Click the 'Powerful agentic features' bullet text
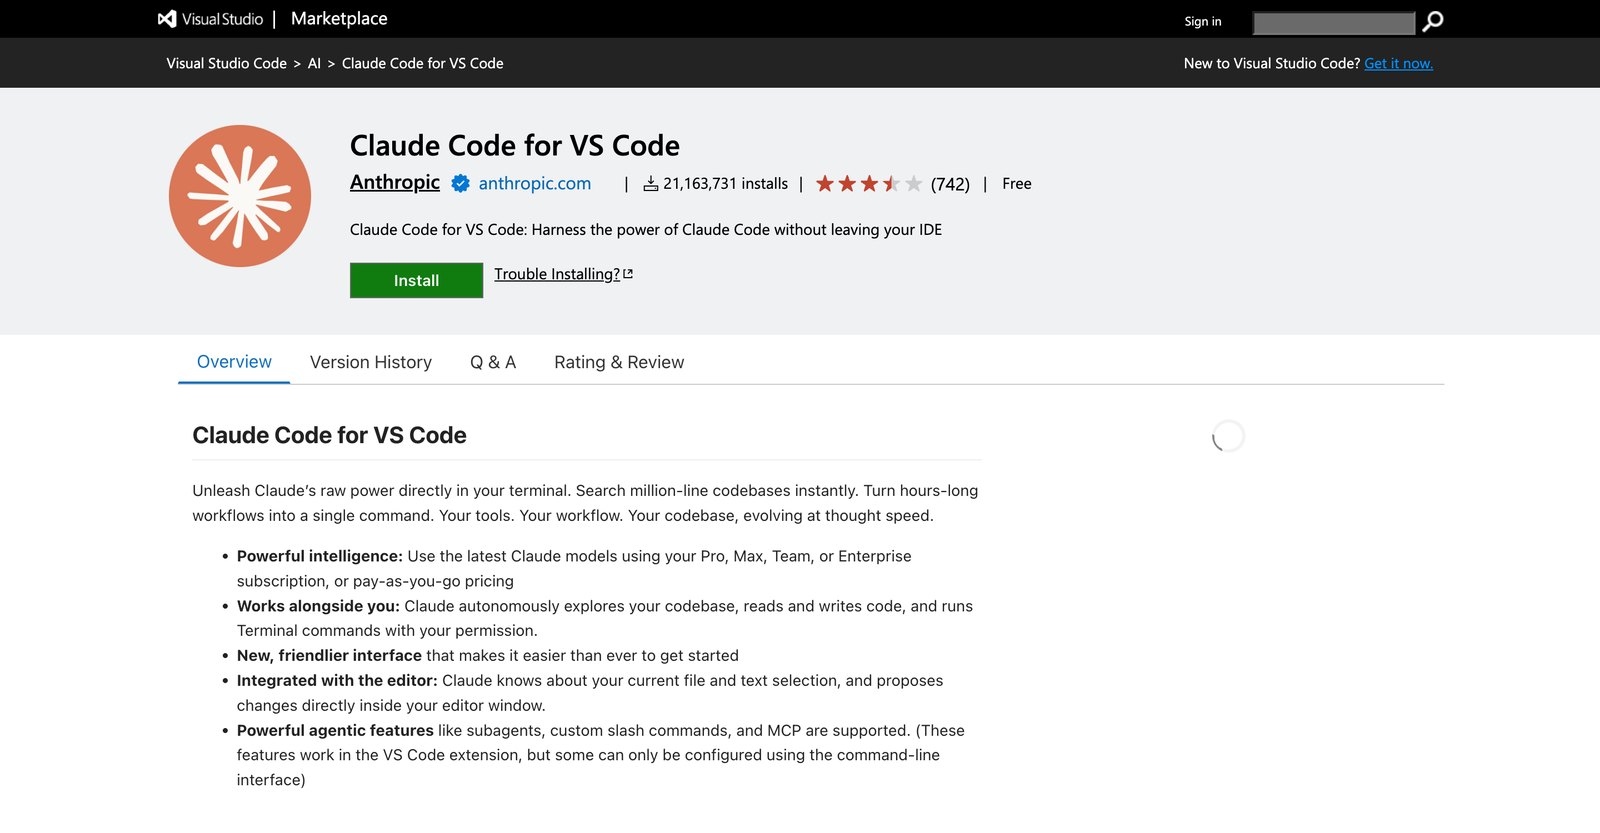 (x=335, y=730)
